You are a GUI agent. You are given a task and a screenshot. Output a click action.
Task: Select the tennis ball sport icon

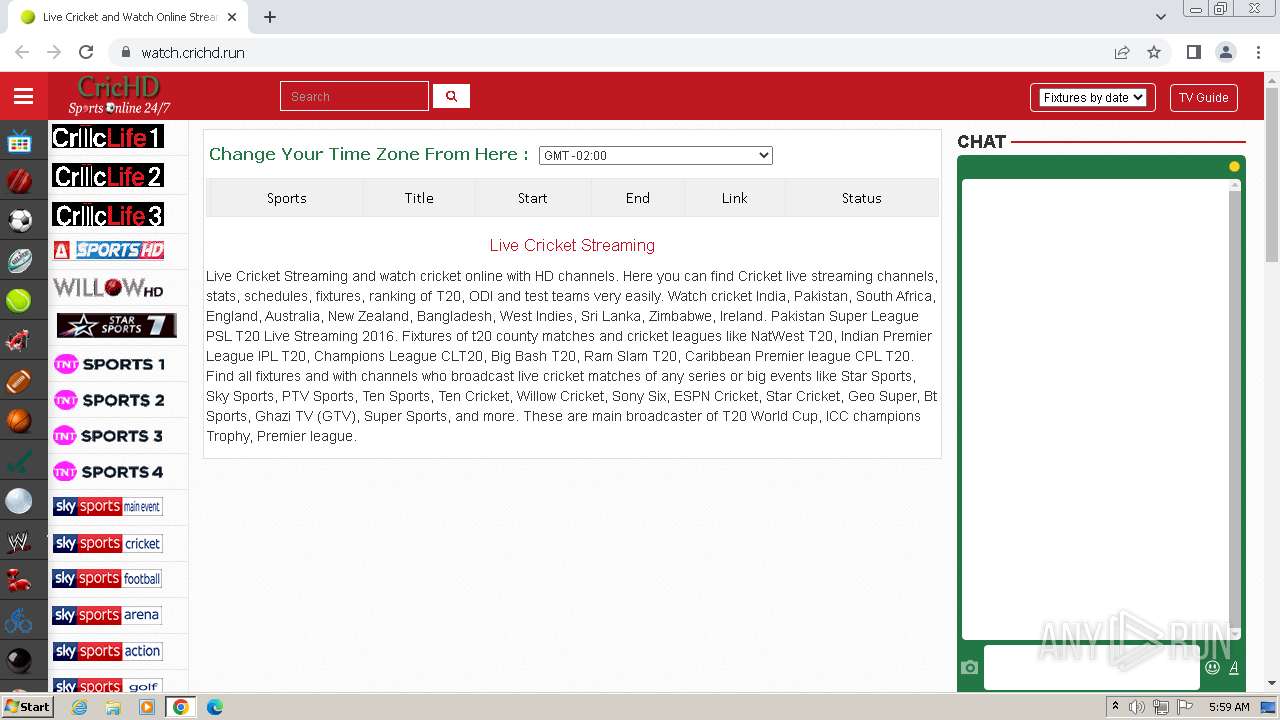[x=19, y=300]
